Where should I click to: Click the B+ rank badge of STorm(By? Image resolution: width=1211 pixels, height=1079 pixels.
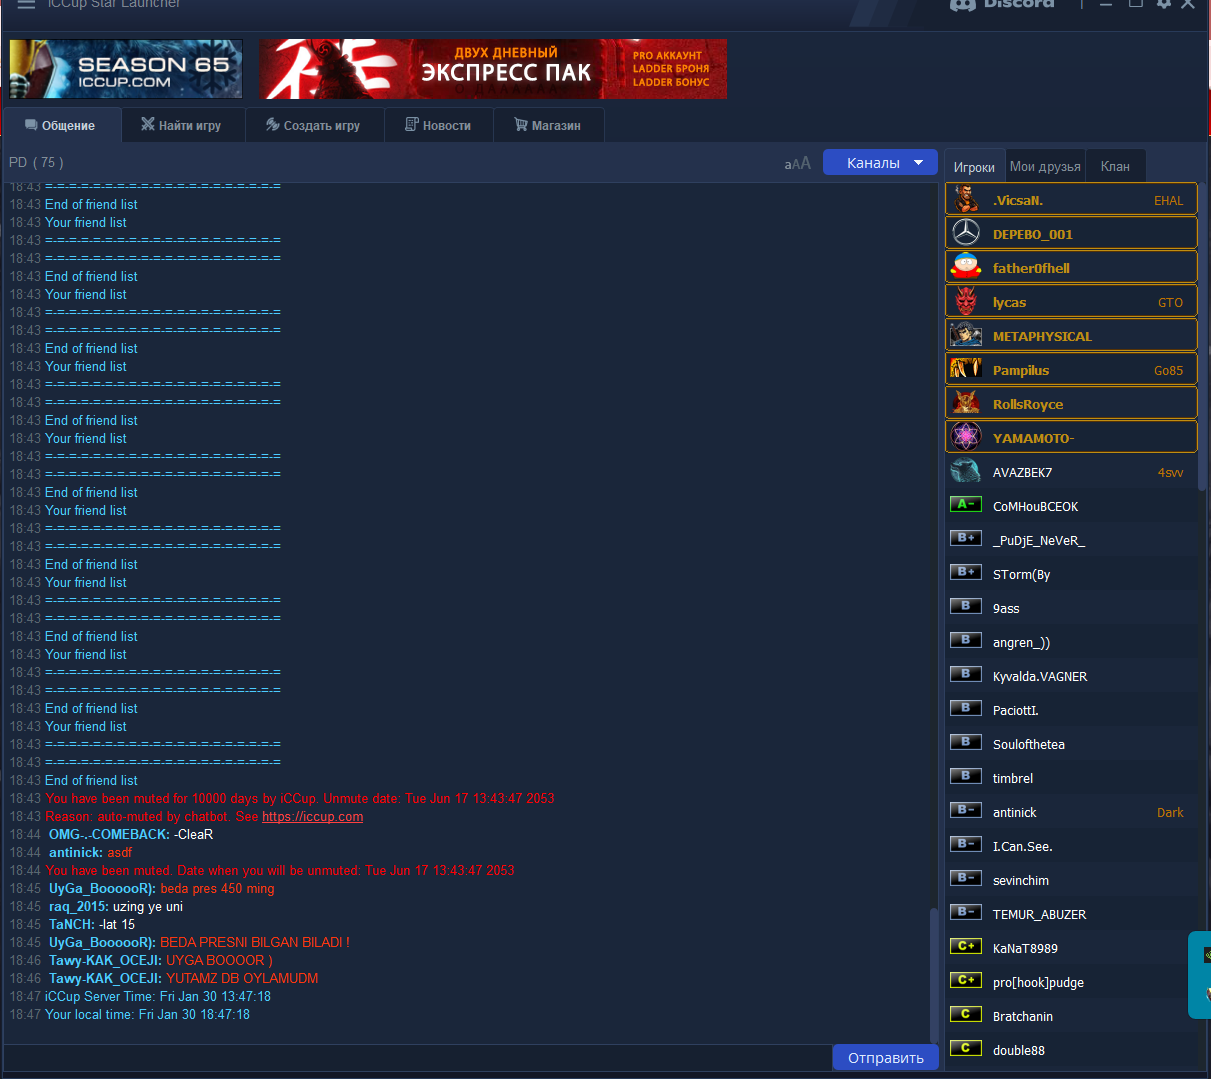click(x=966, y=572)
